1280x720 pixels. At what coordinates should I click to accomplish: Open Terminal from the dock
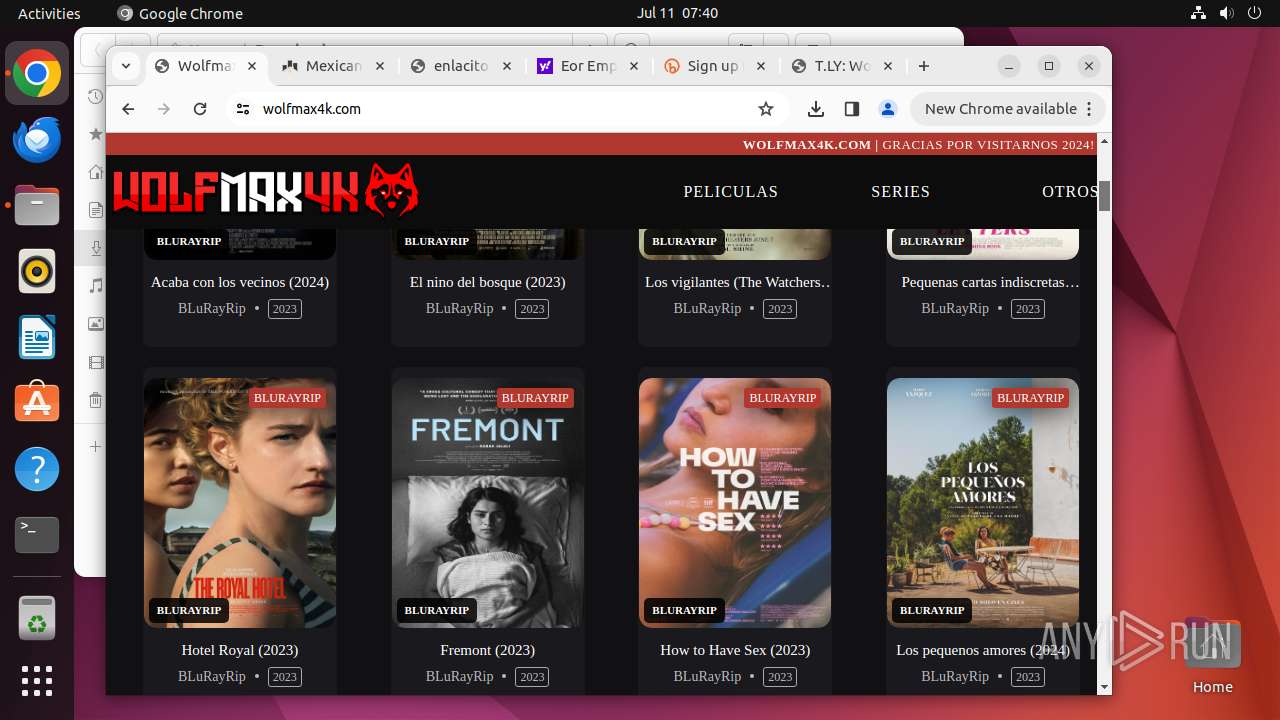(37, 535)
